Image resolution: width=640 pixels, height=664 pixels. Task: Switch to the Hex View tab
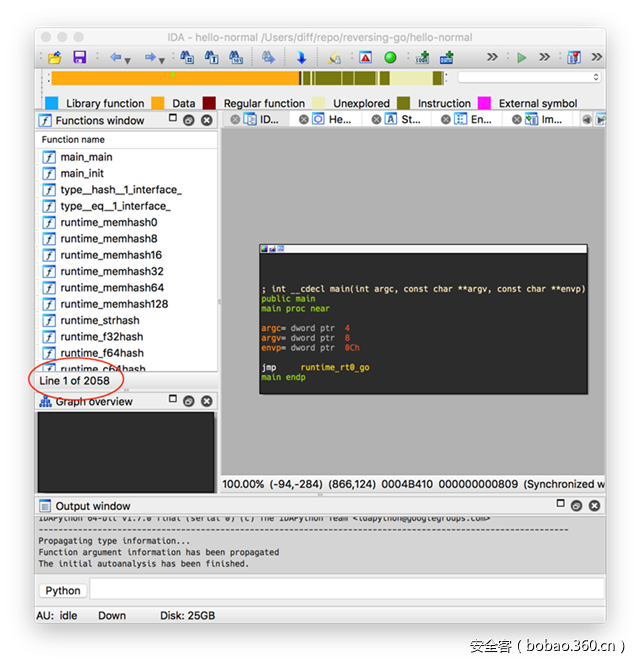point(333,119)
